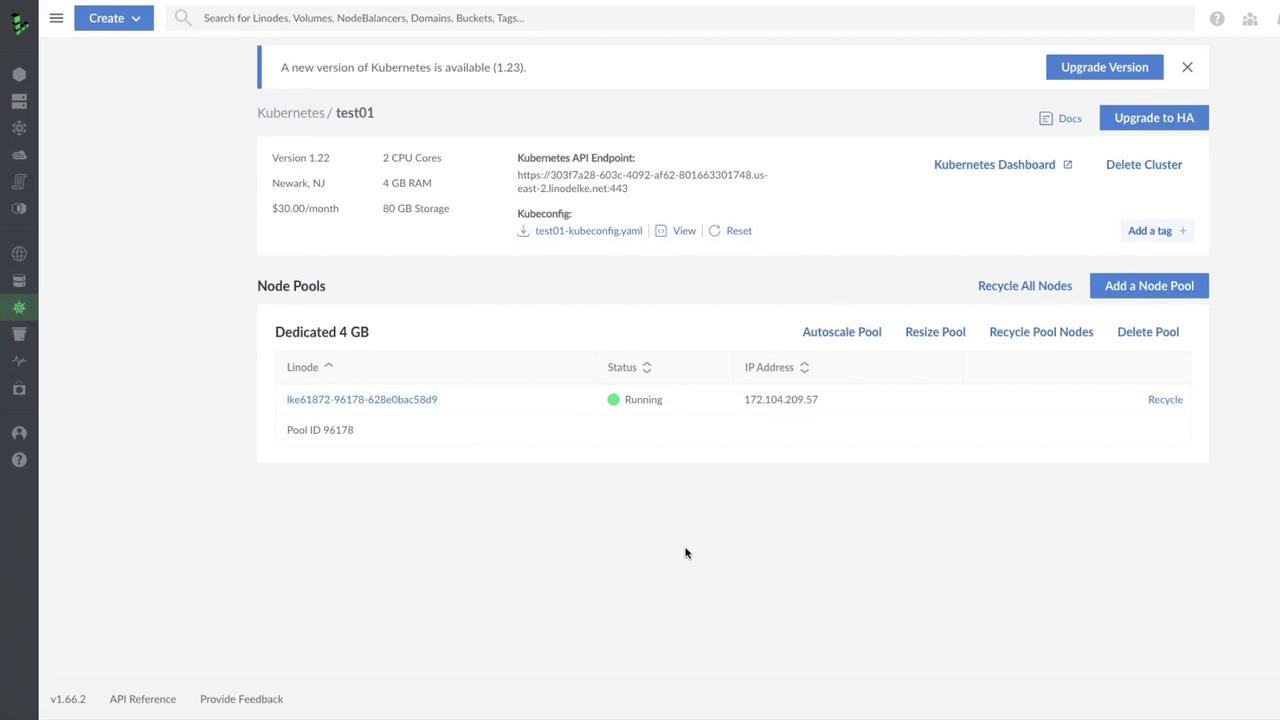This screenshot has height=720, width=1280.
Task: Open the Object Storage bucket icon
Action: [19, 334]
